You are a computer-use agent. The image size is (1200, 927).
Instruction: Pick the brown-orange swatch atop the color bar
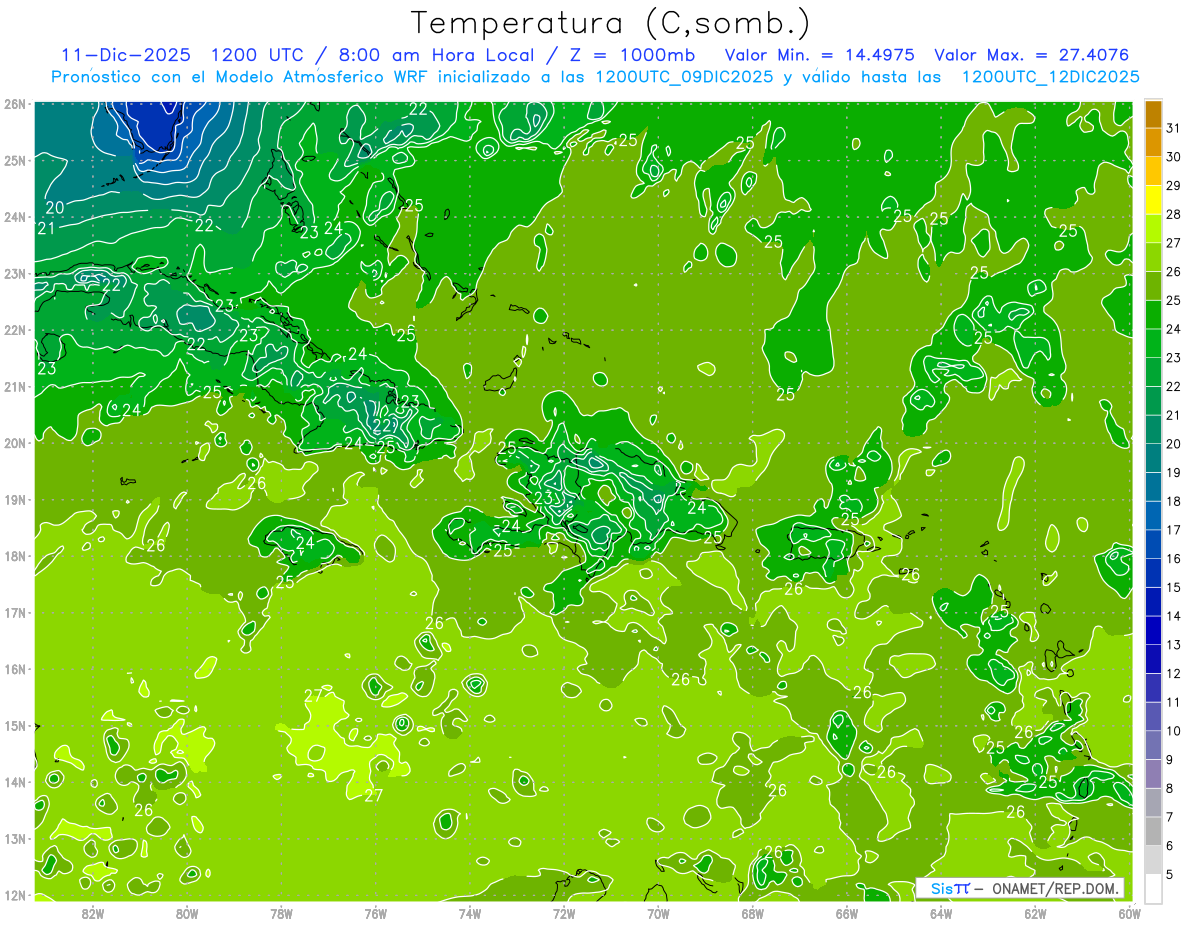(x=1153, y=114)
